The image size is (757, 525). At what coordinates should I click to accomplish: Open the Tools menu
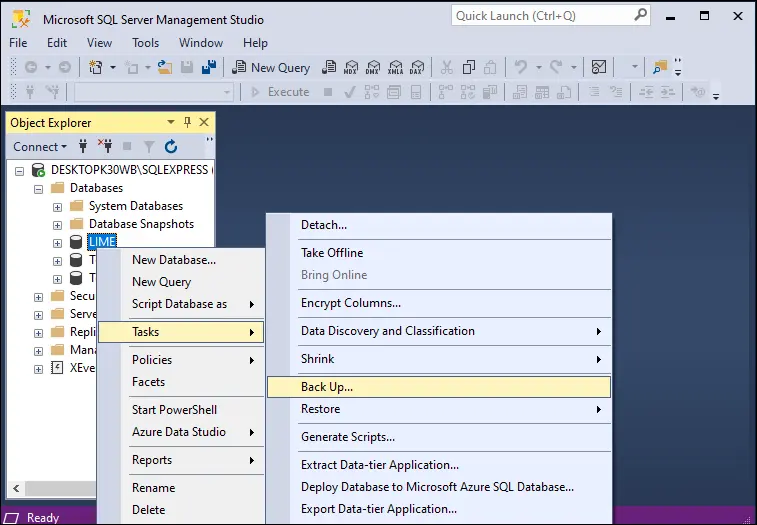click(x=145, y=43)
